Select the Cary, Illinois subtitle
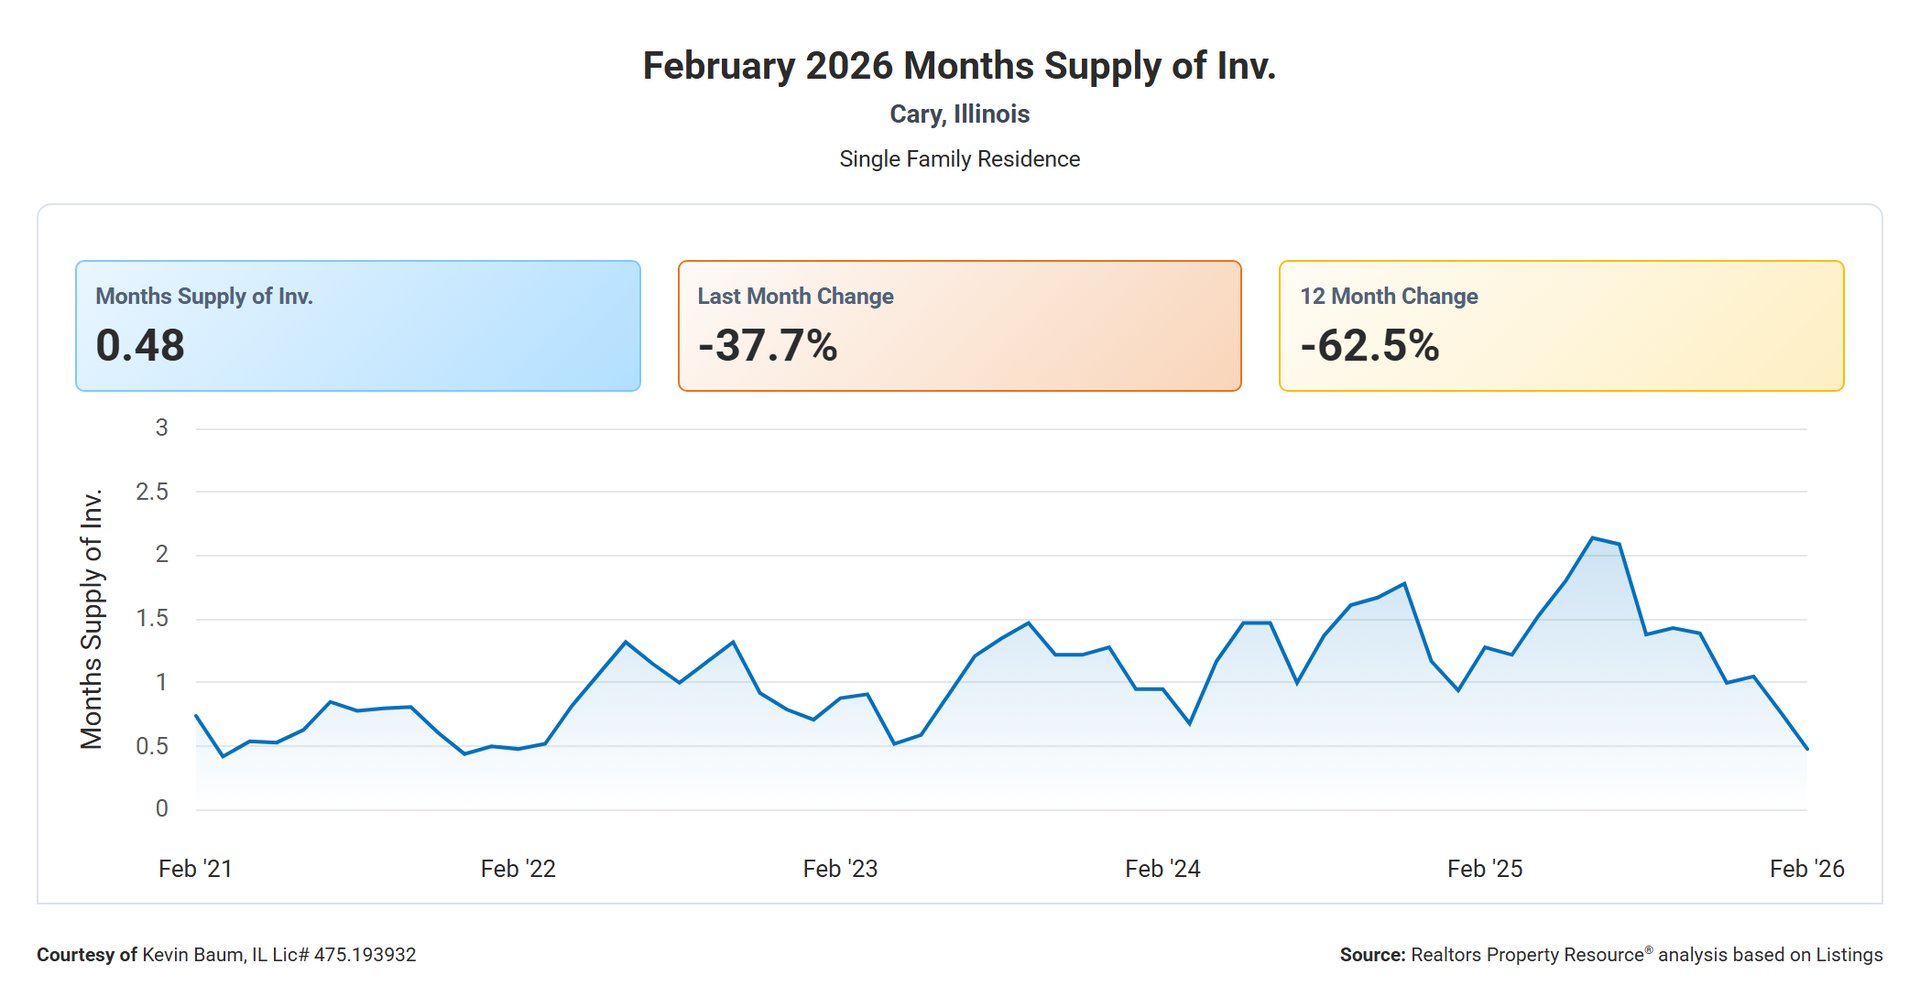Image resolution: width=1920 pixels, height=1007 pixels. 959,114
